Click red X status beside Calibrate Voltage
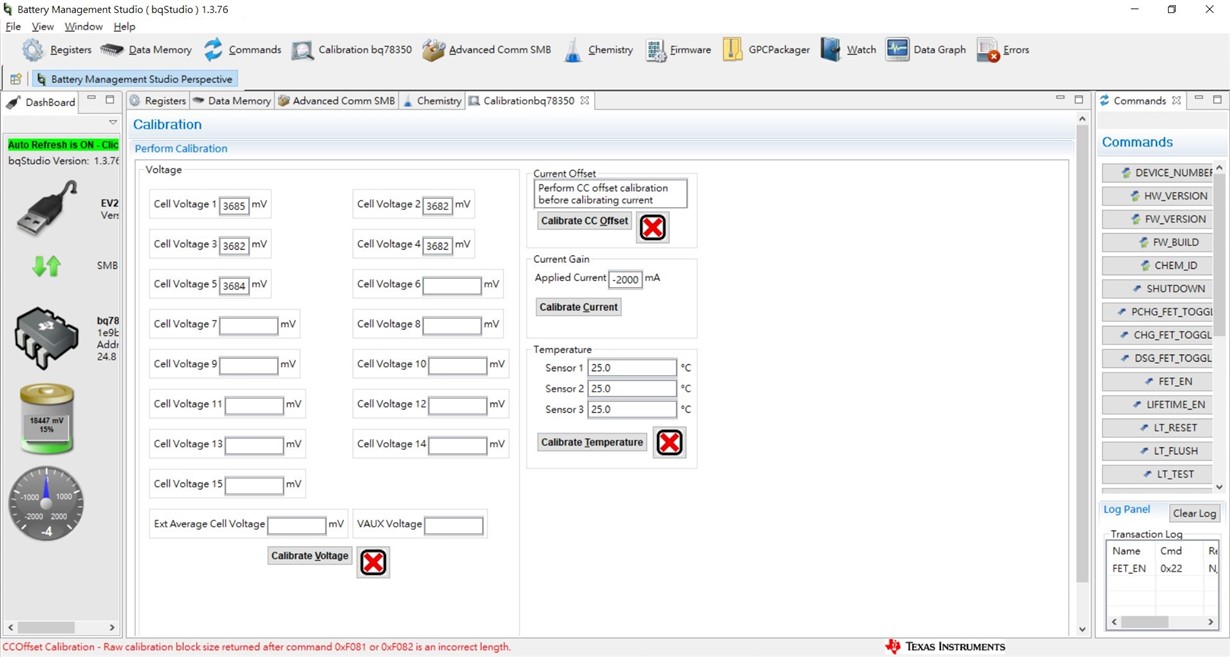Image resolution: width=1230 pixels, height=657 pixels. click(373, 562)
